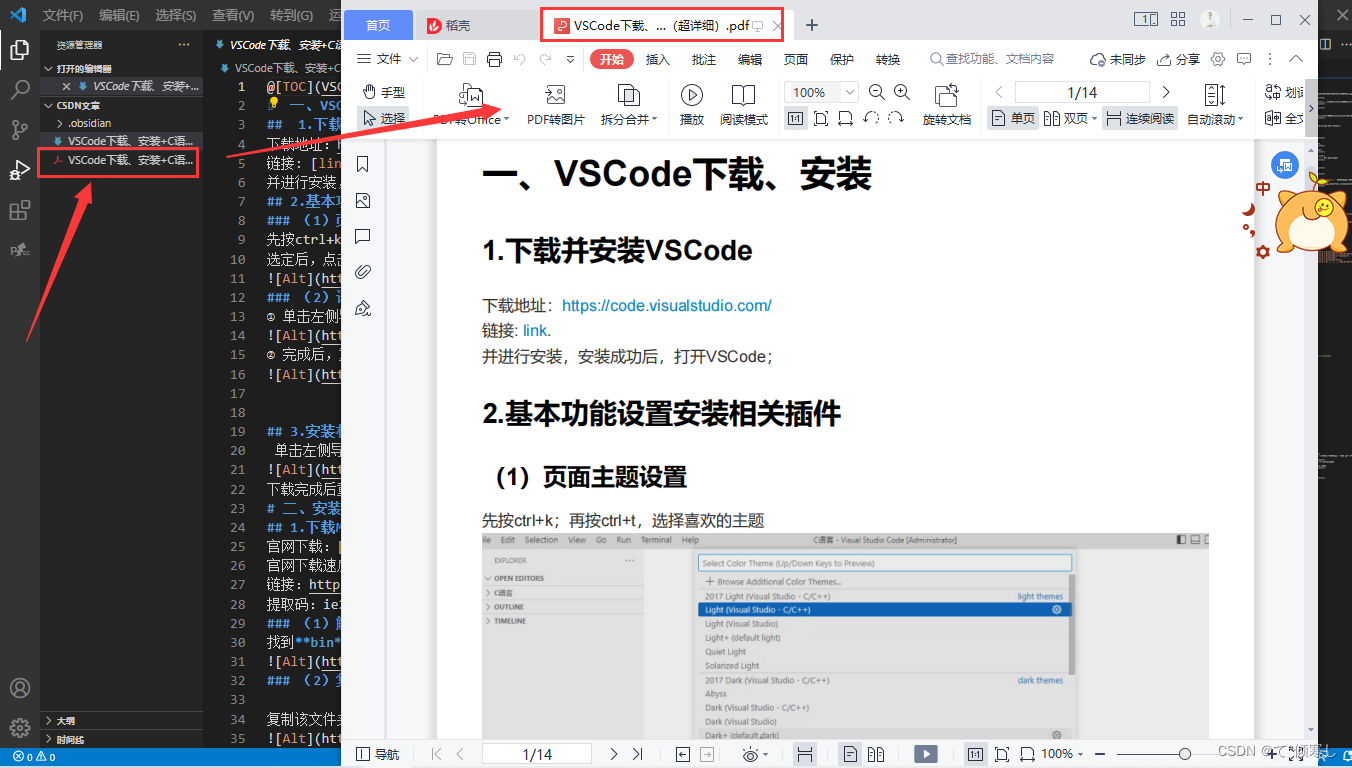Click the Not Synced (未同步) button
This screenshot has height=768, width=1352.
pyautogui.click(x=1117, y=59)
